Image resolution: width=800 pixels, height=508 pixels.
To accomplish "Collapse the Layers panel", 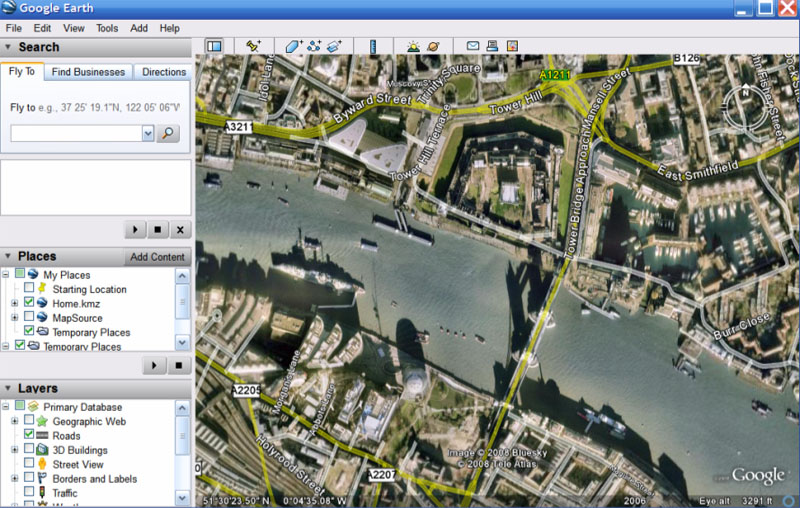I will coord(8,388).
